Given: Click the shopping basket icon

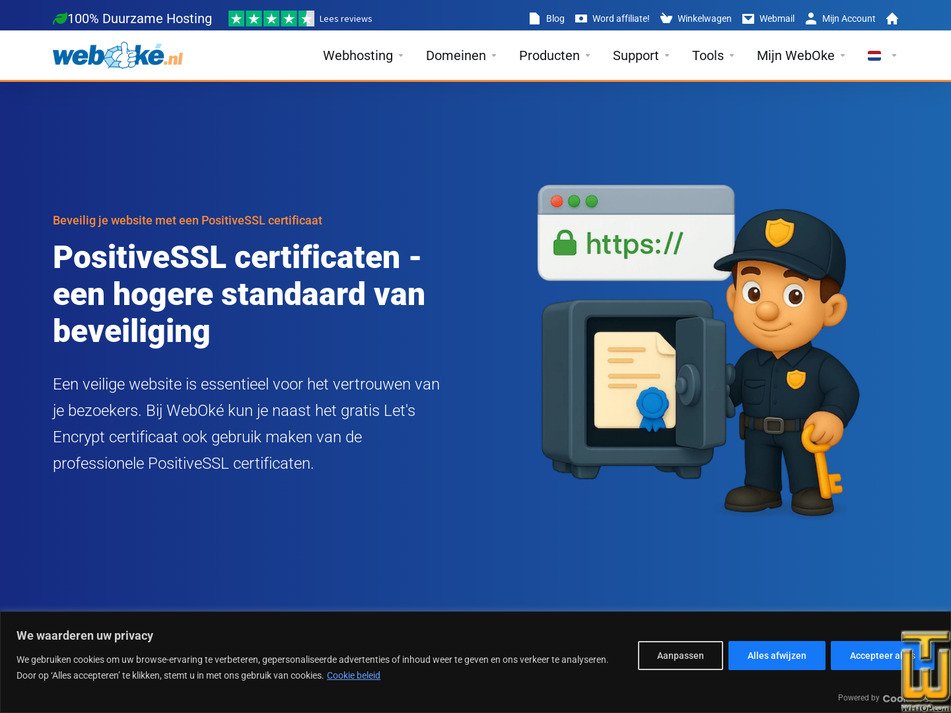Looking at the screenshot, I should point(666,19).
